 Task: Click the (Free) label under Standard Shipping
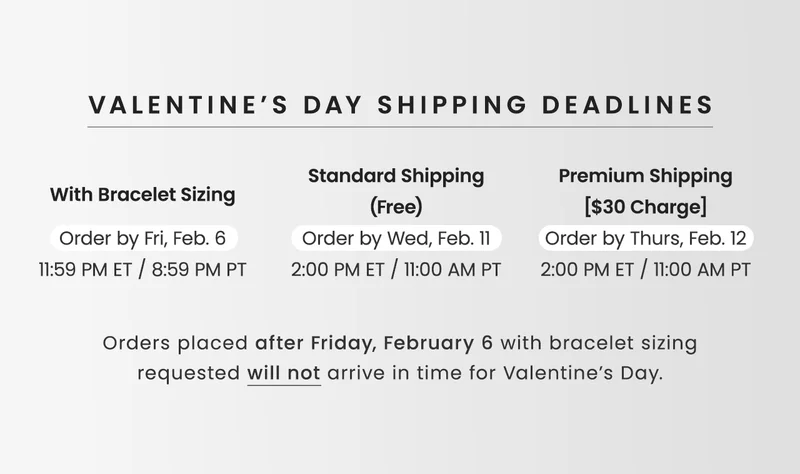396,208
